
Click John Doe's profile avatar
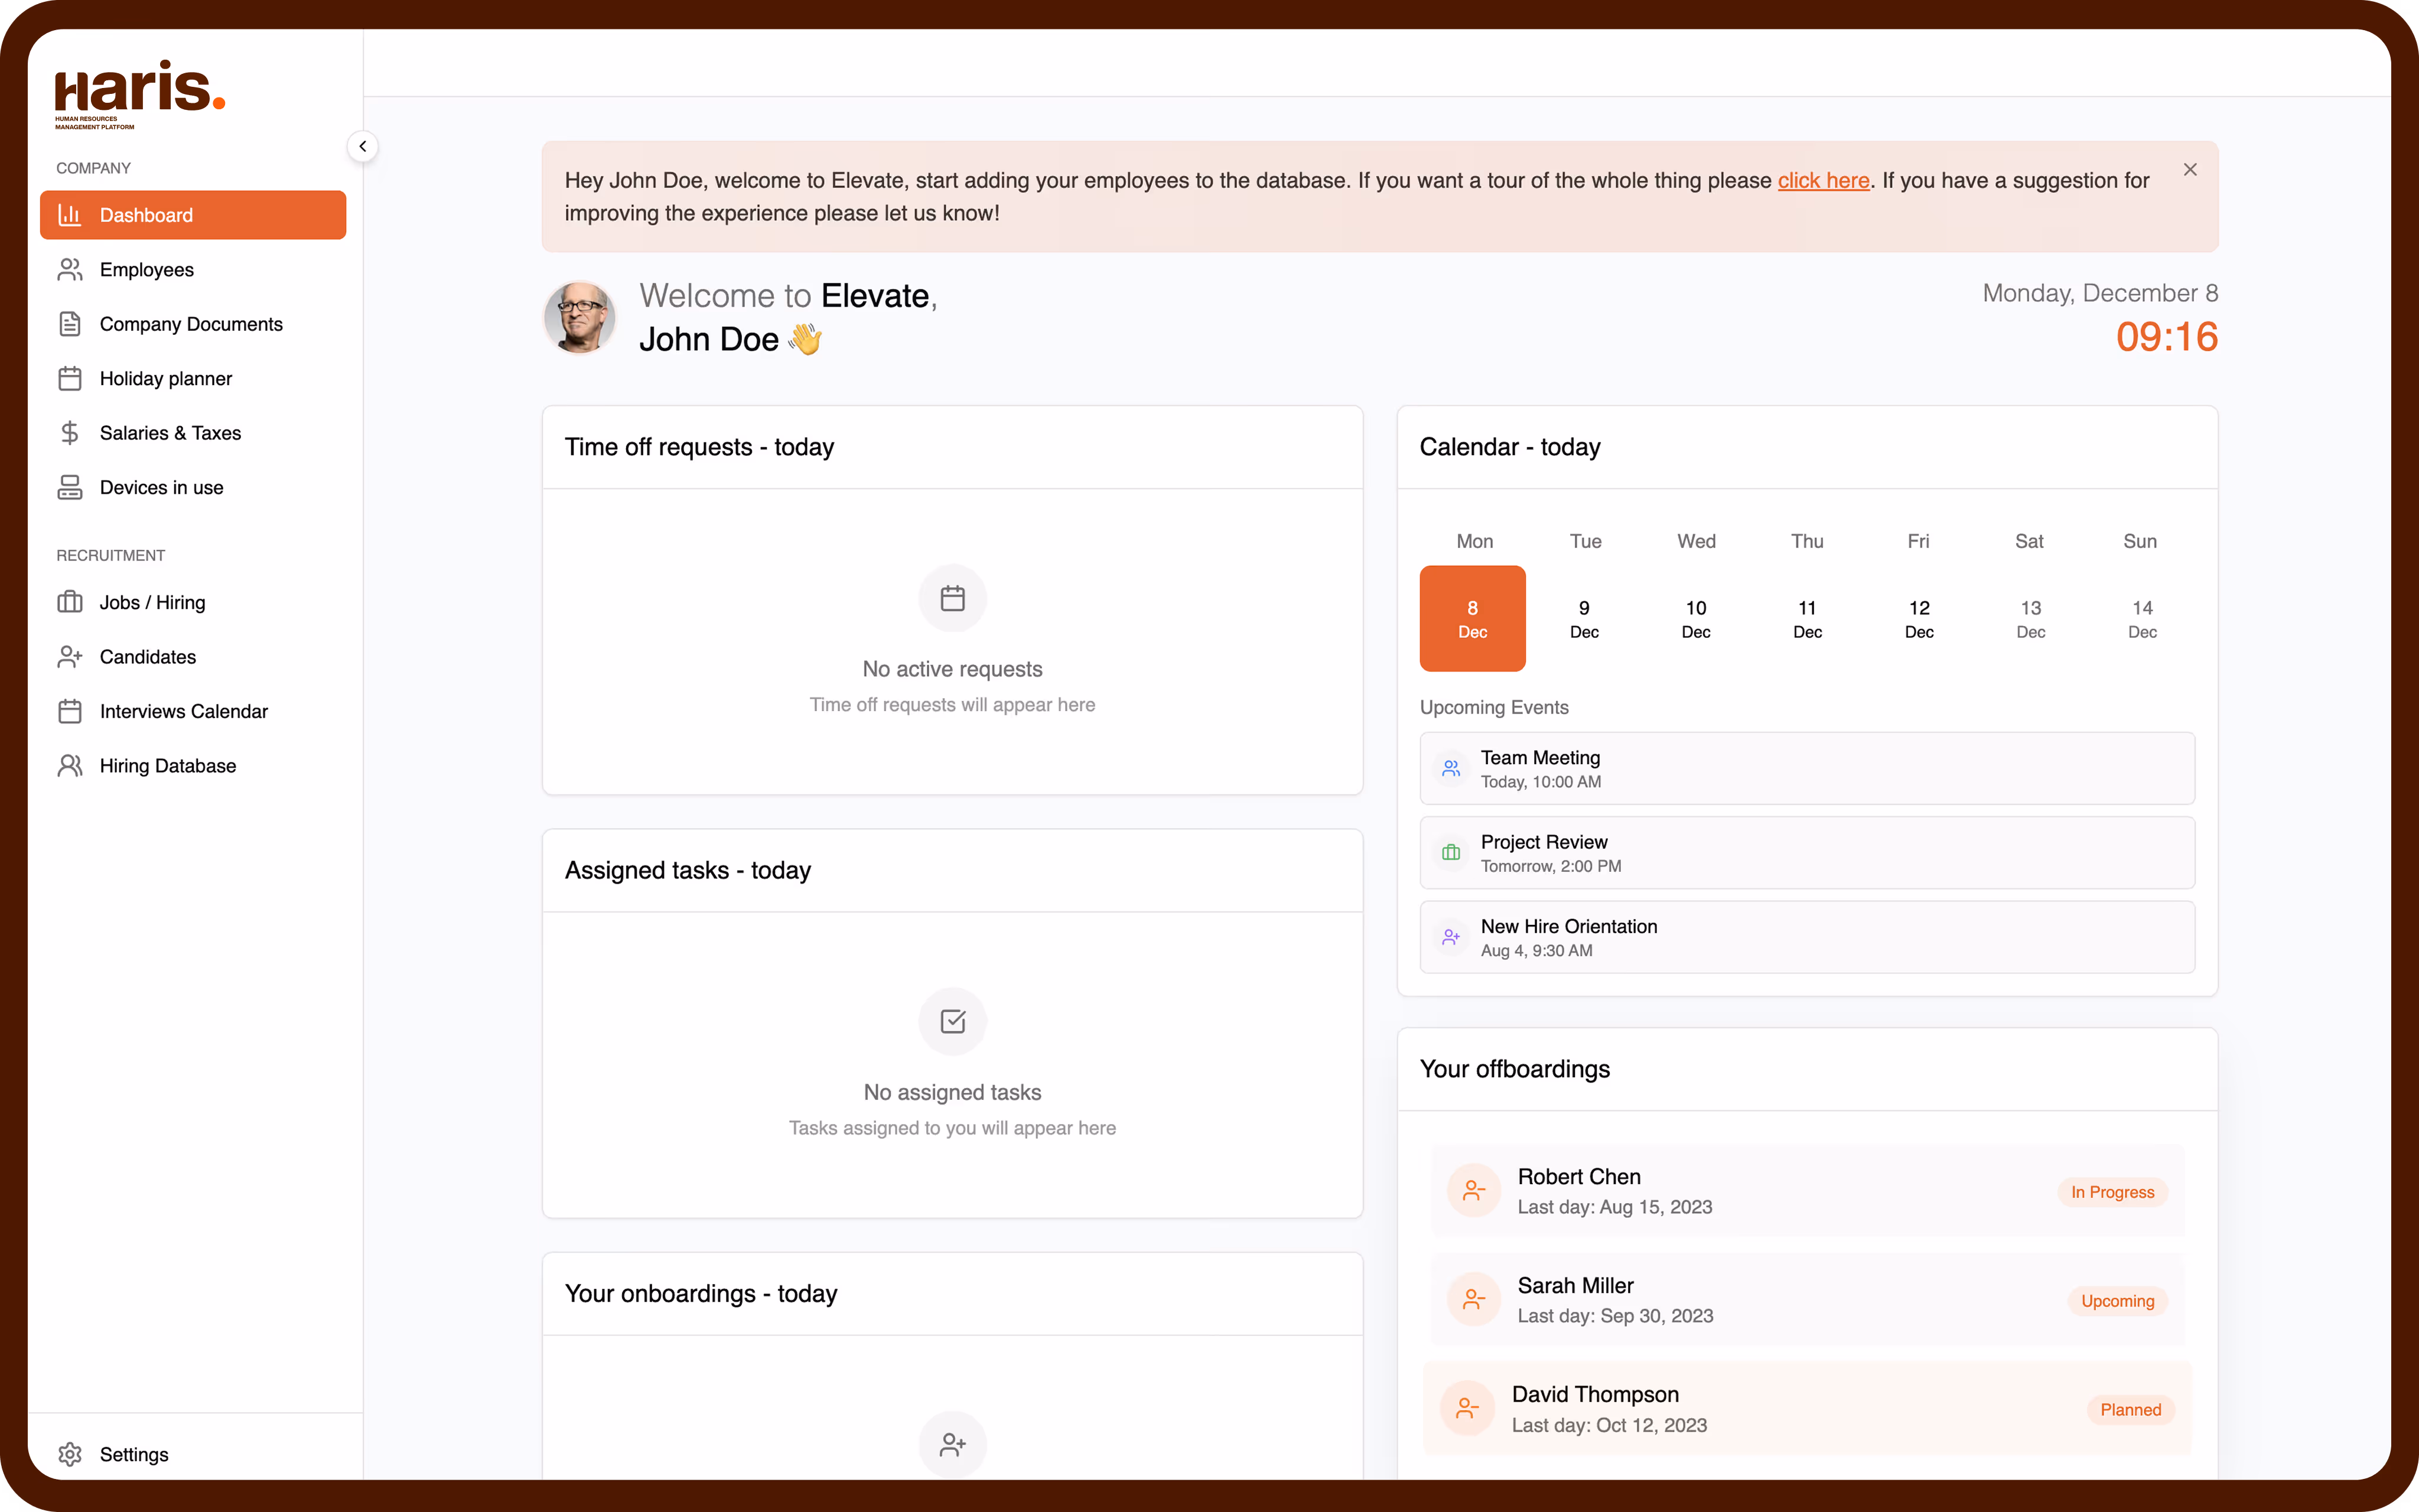point(579,318)
